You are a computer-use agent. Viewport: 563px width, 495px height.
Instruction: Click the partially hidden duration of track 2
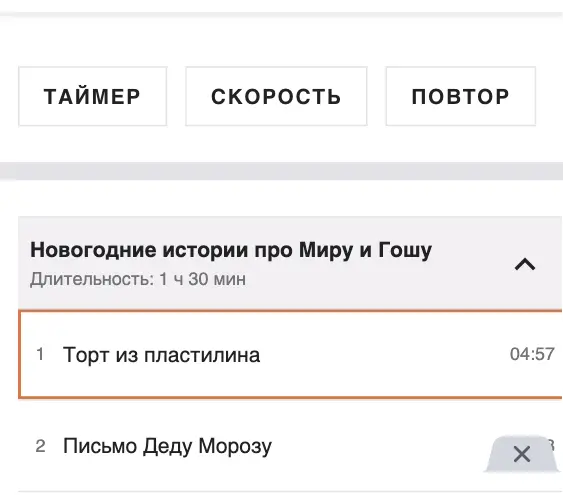pyautogui.click(x=550, y=445)
